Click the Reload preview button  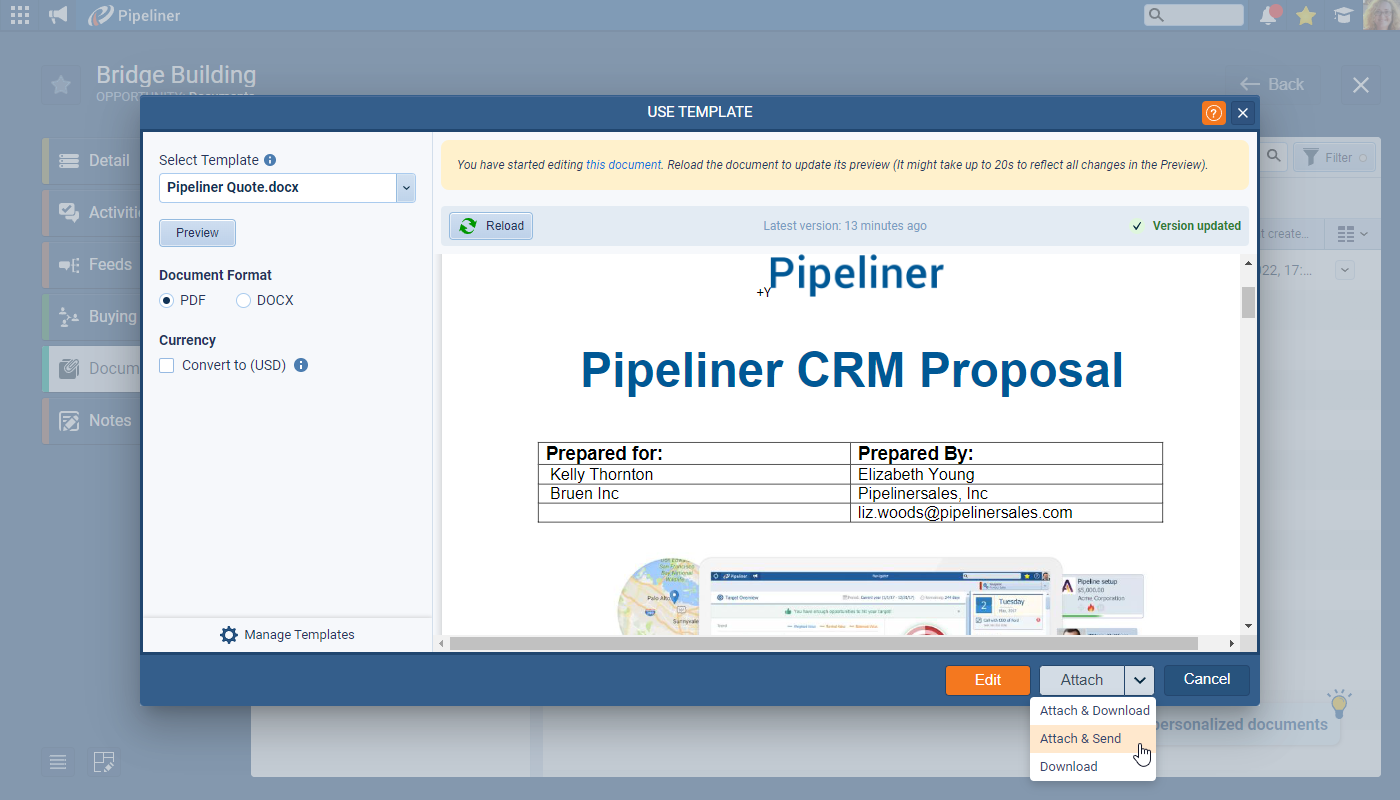pyautogui.click(x=491, y=226)
